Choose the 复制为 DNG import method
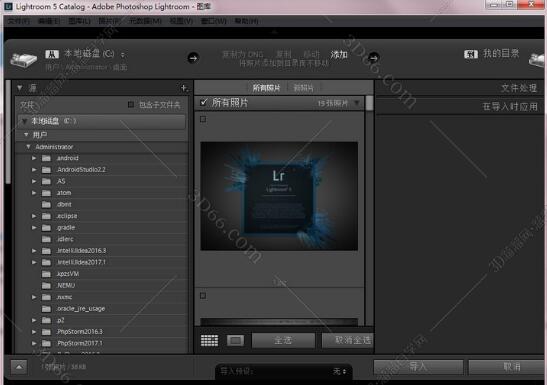547x385 pixels. pyautogui.click(x=243, y=55)
